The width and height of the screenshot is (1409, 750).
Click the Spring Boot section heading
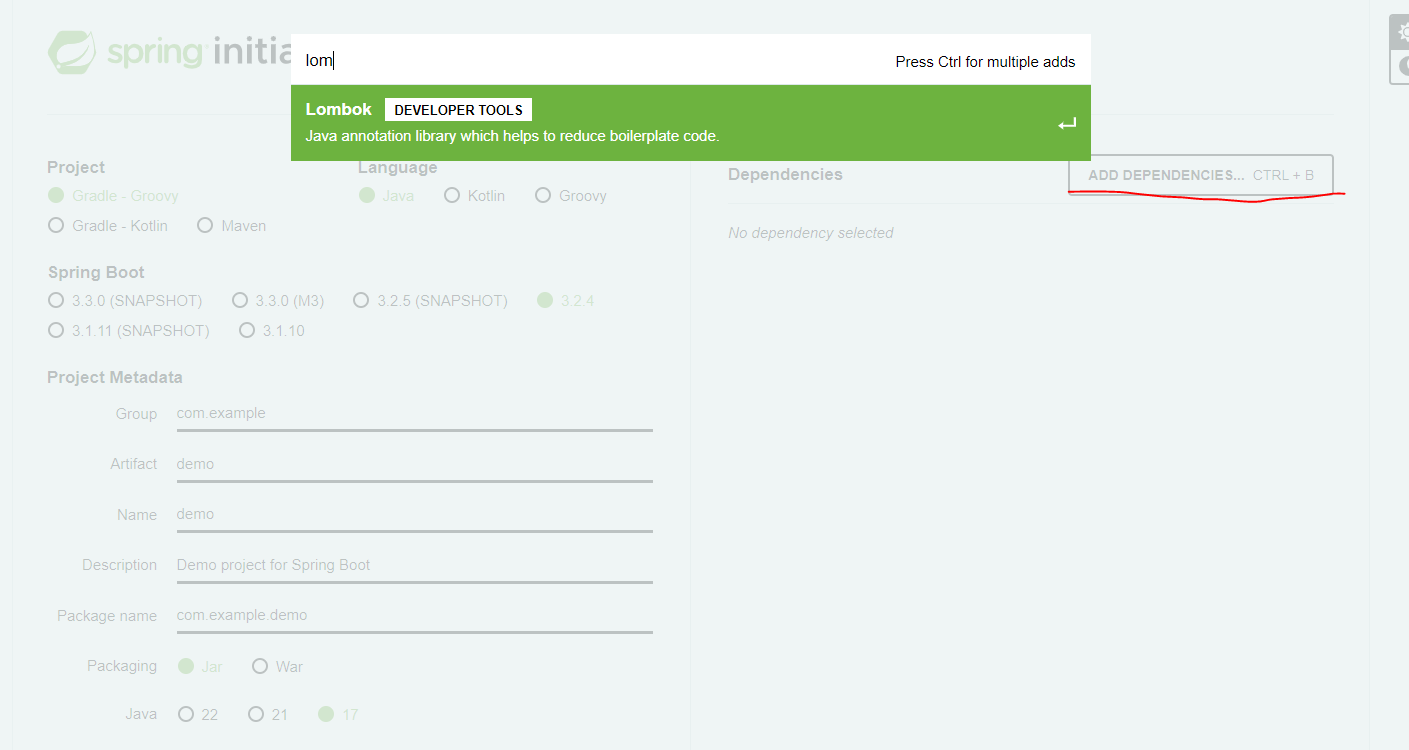pyautogui.click(x=96, y=272)
